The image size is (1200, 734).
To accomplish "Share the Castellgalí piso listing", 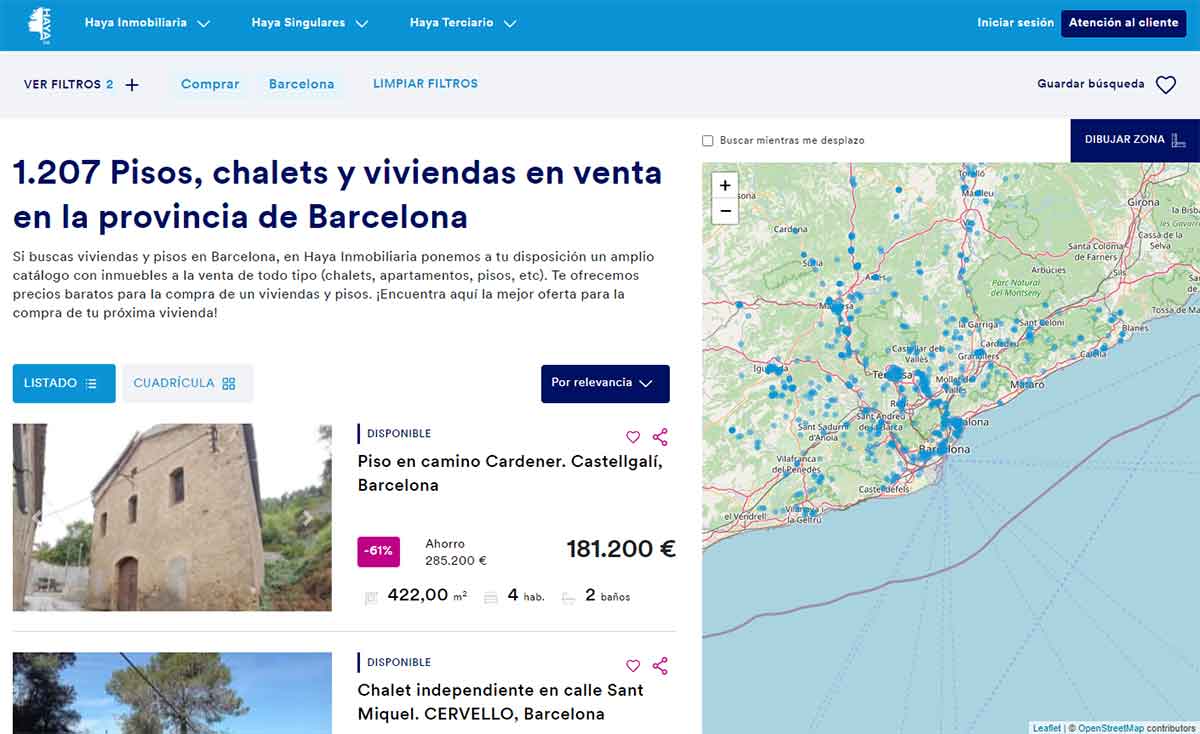I will [x=660, y=437].
